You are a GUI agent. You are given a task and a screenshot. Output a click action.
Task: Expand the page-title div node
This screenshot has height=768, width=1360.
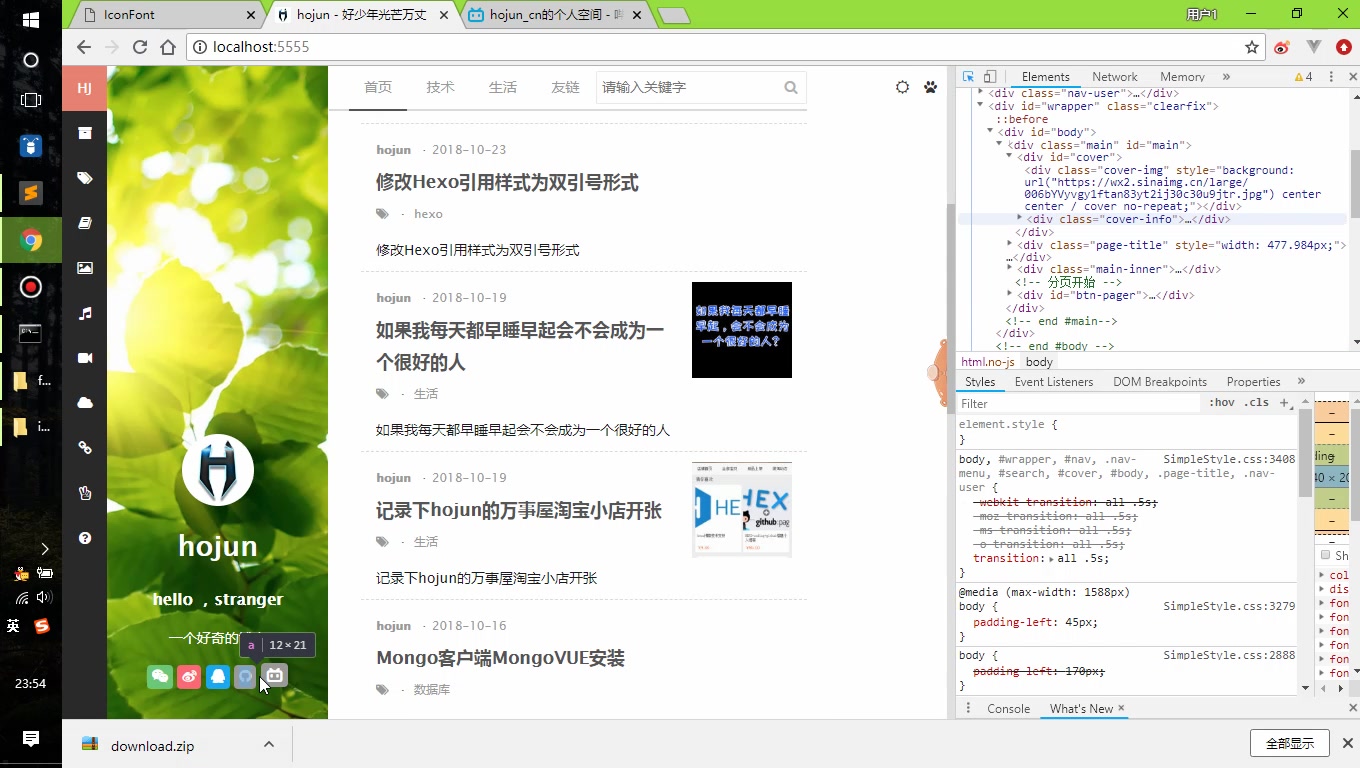[x=1010, y=245]
